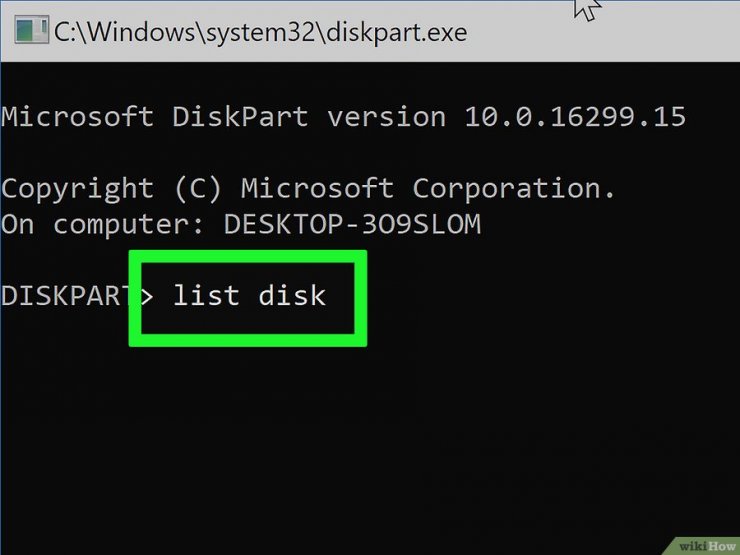
Task: Click the "Copyright" word in console
Action: (x=77, y=190)
